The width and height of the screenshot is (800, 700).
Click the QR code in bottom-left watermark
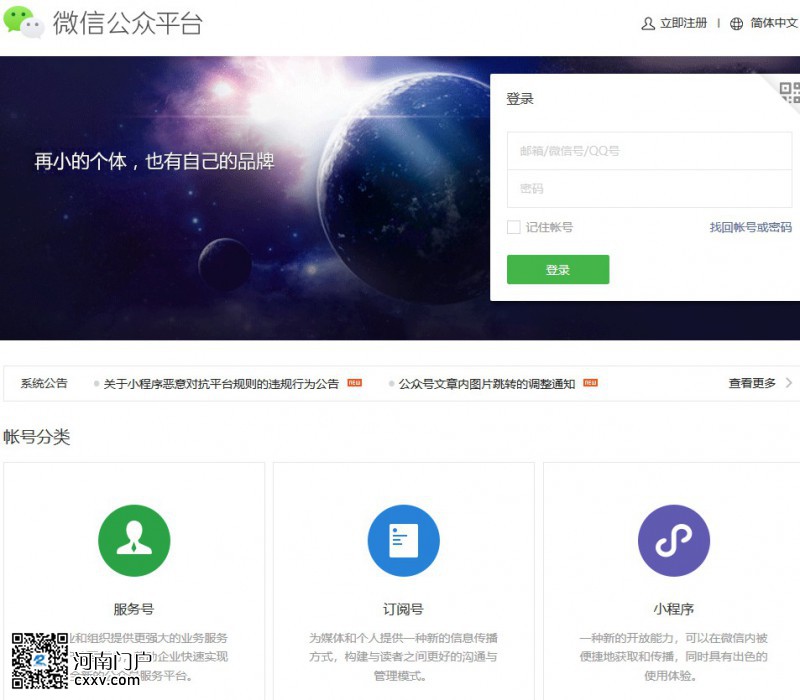click(39, 661)
